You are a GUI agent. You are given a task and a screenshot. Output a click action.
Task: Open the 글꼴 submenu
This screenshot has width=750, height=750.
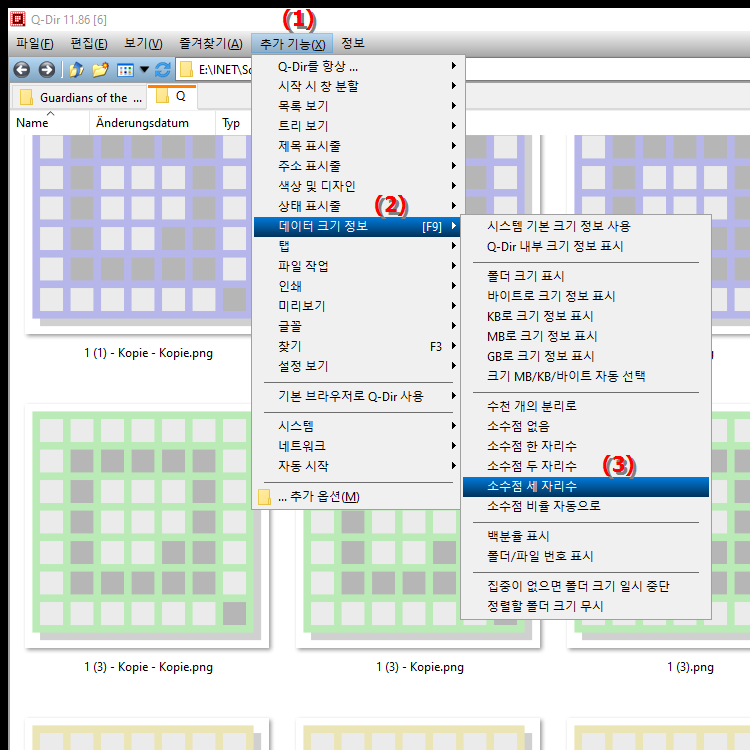click(356, 326)
